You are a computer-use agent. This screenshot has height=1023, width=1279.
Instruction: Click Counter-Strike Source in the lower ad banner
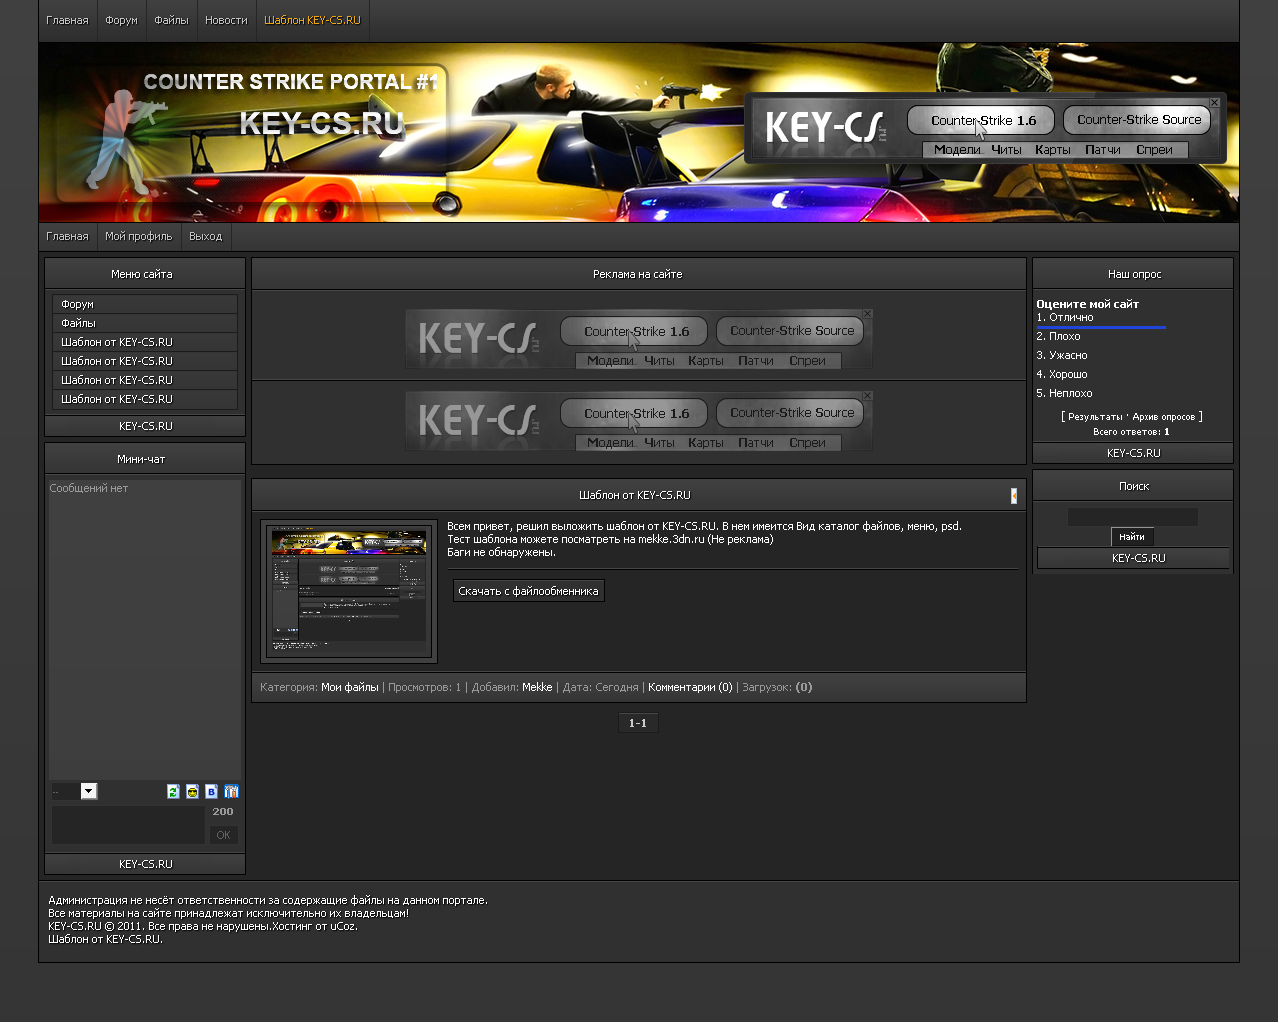click(x=790, y=413)
